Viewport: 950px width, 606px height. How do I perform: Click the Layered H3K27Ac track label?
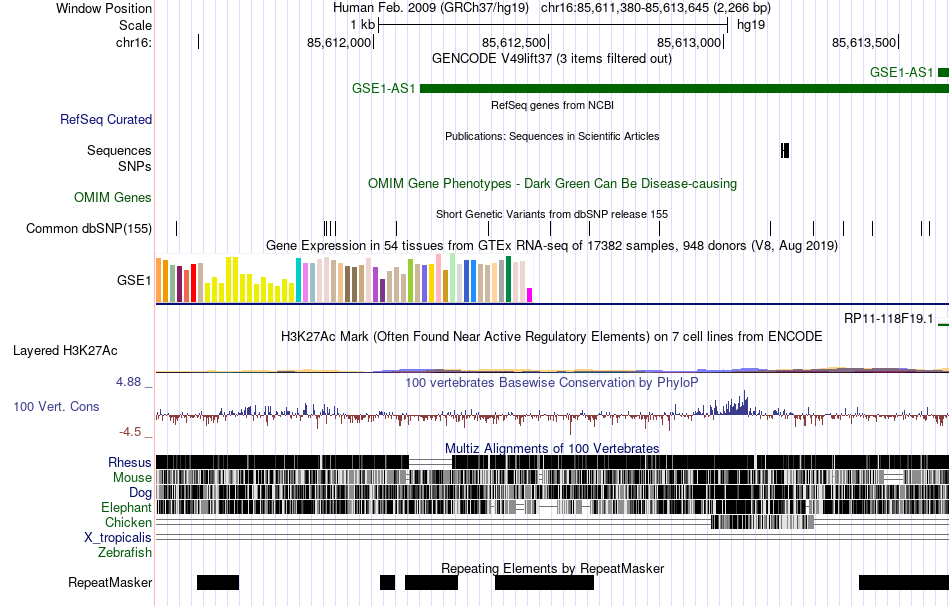(x=65, y=351)
